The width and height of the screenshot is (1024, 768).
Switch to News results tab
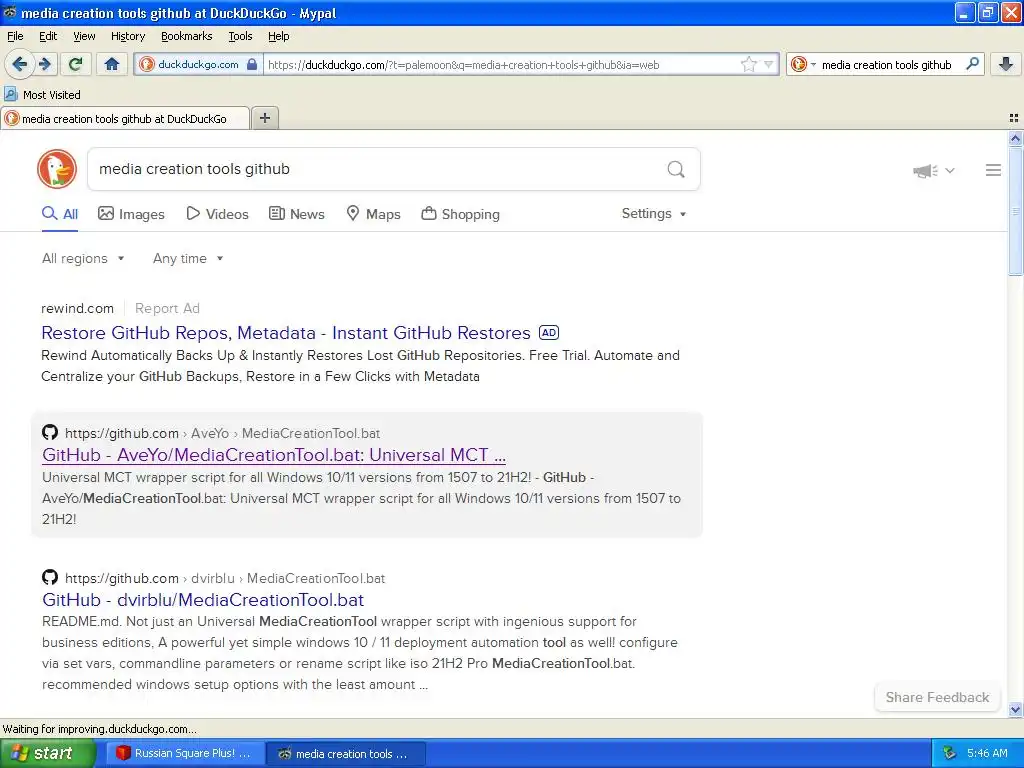point(297,214)
